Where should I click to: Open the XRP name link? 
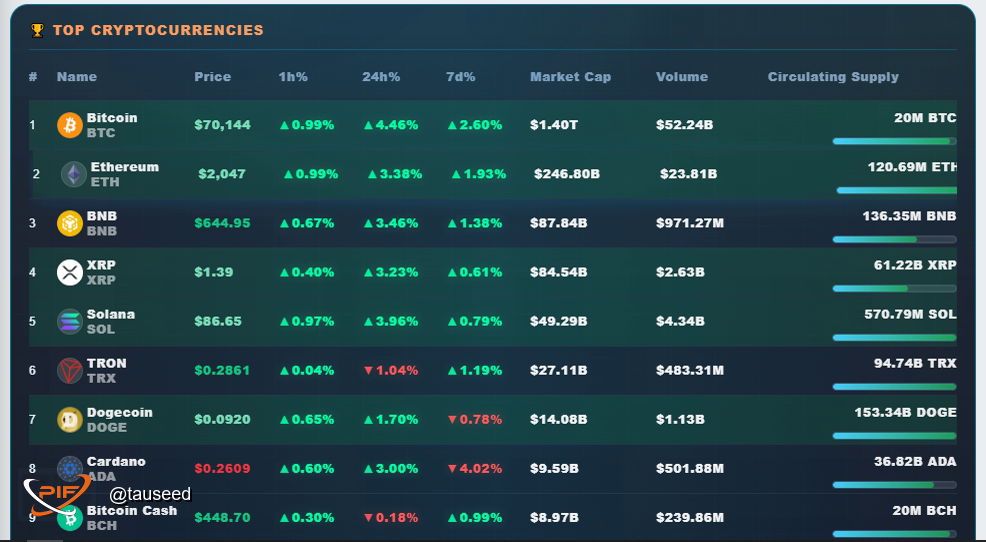(101, 265)
